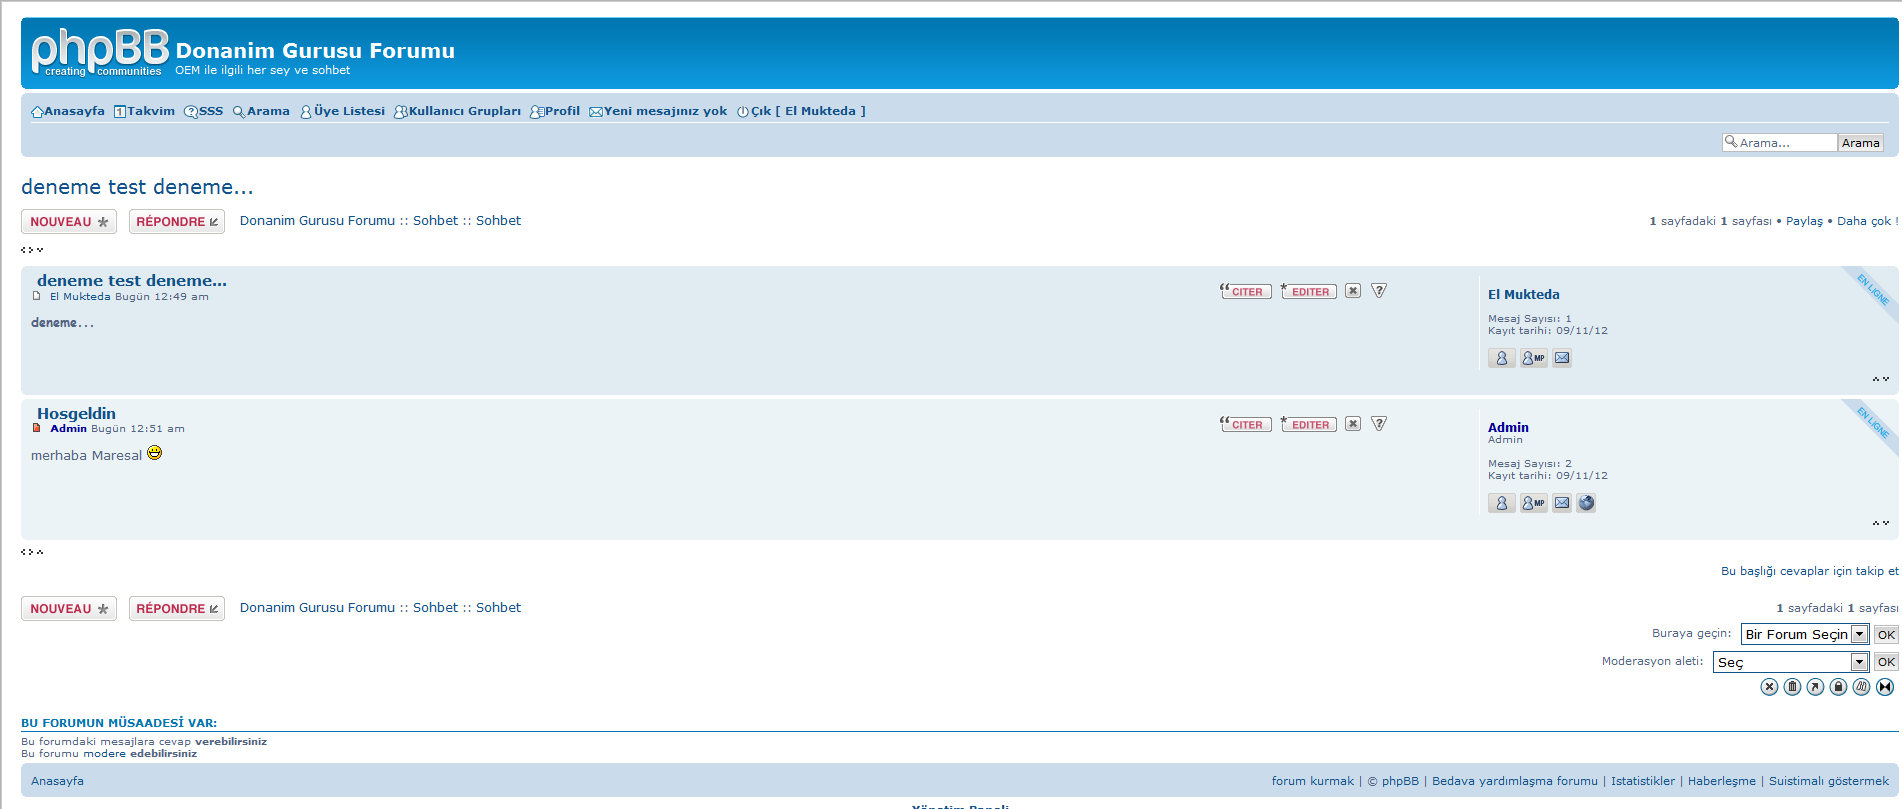Open the Hosgeldin post title link
1902x809 pixels.
tap(76, 413)
